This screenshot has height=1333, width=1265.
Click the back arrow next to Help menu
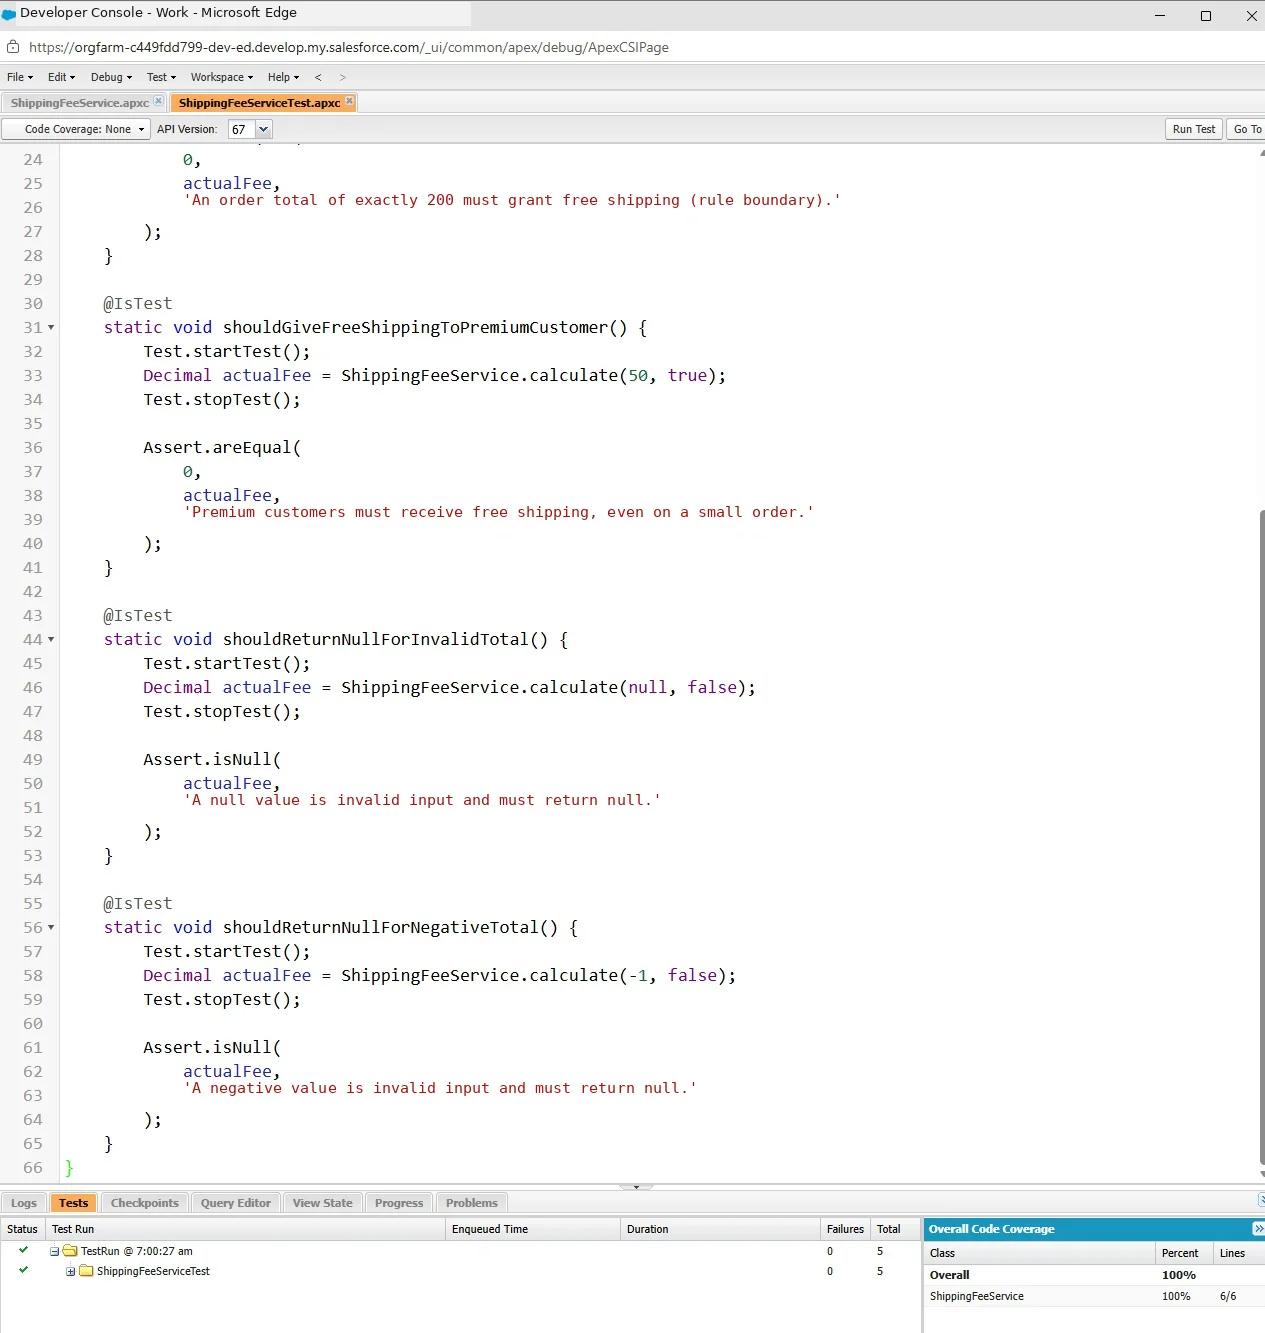tap(318, 77)
